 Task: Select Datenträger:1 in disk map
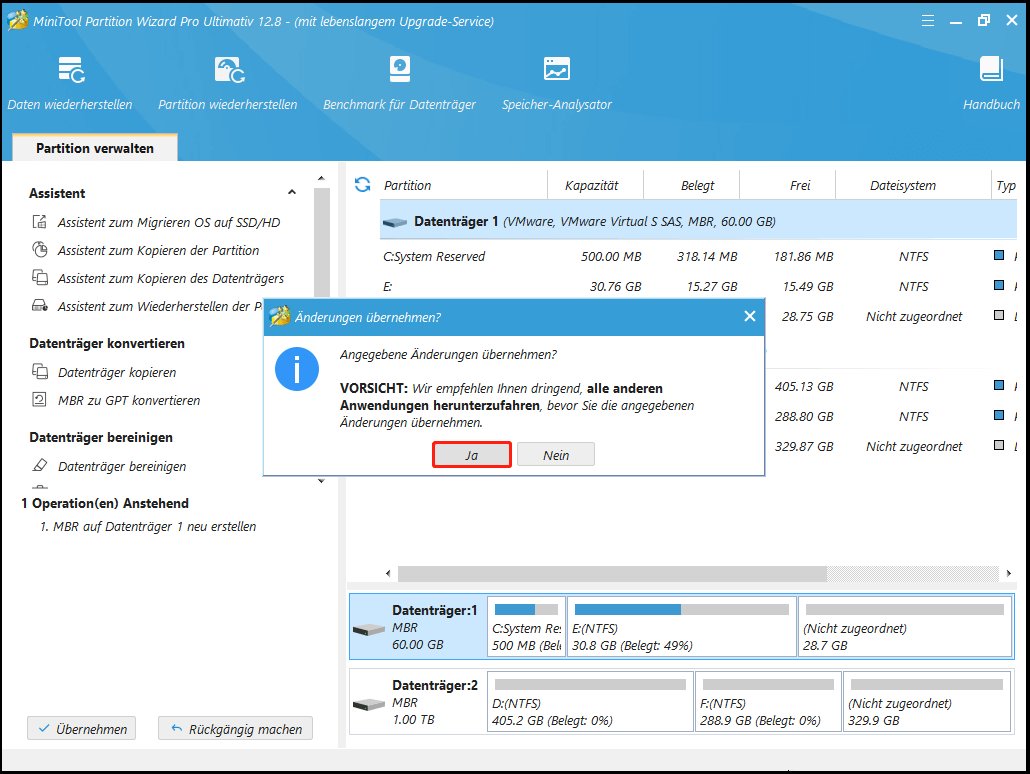pos(418,627)
